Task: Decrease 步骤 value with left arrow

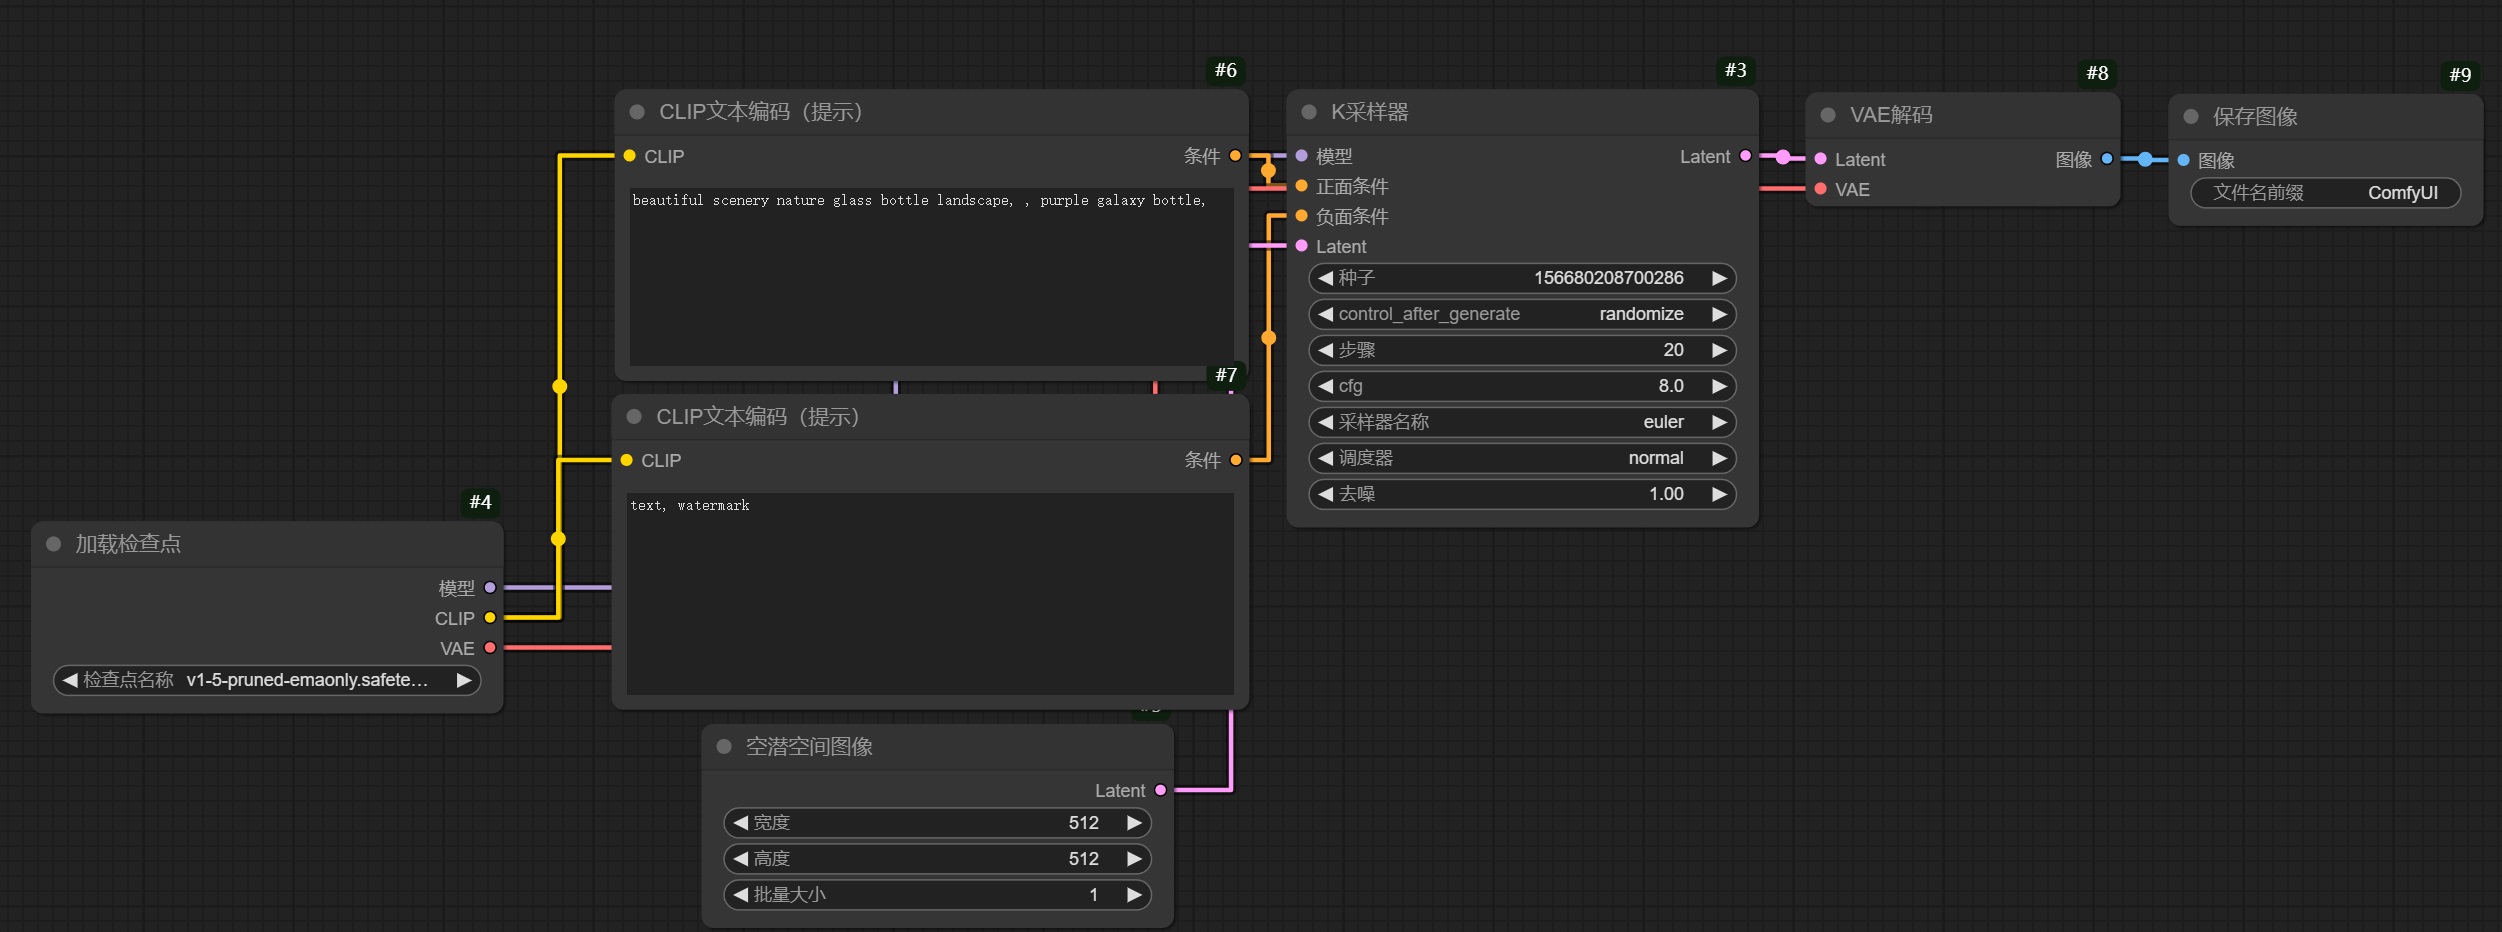Action: (x=1325, y=350)
